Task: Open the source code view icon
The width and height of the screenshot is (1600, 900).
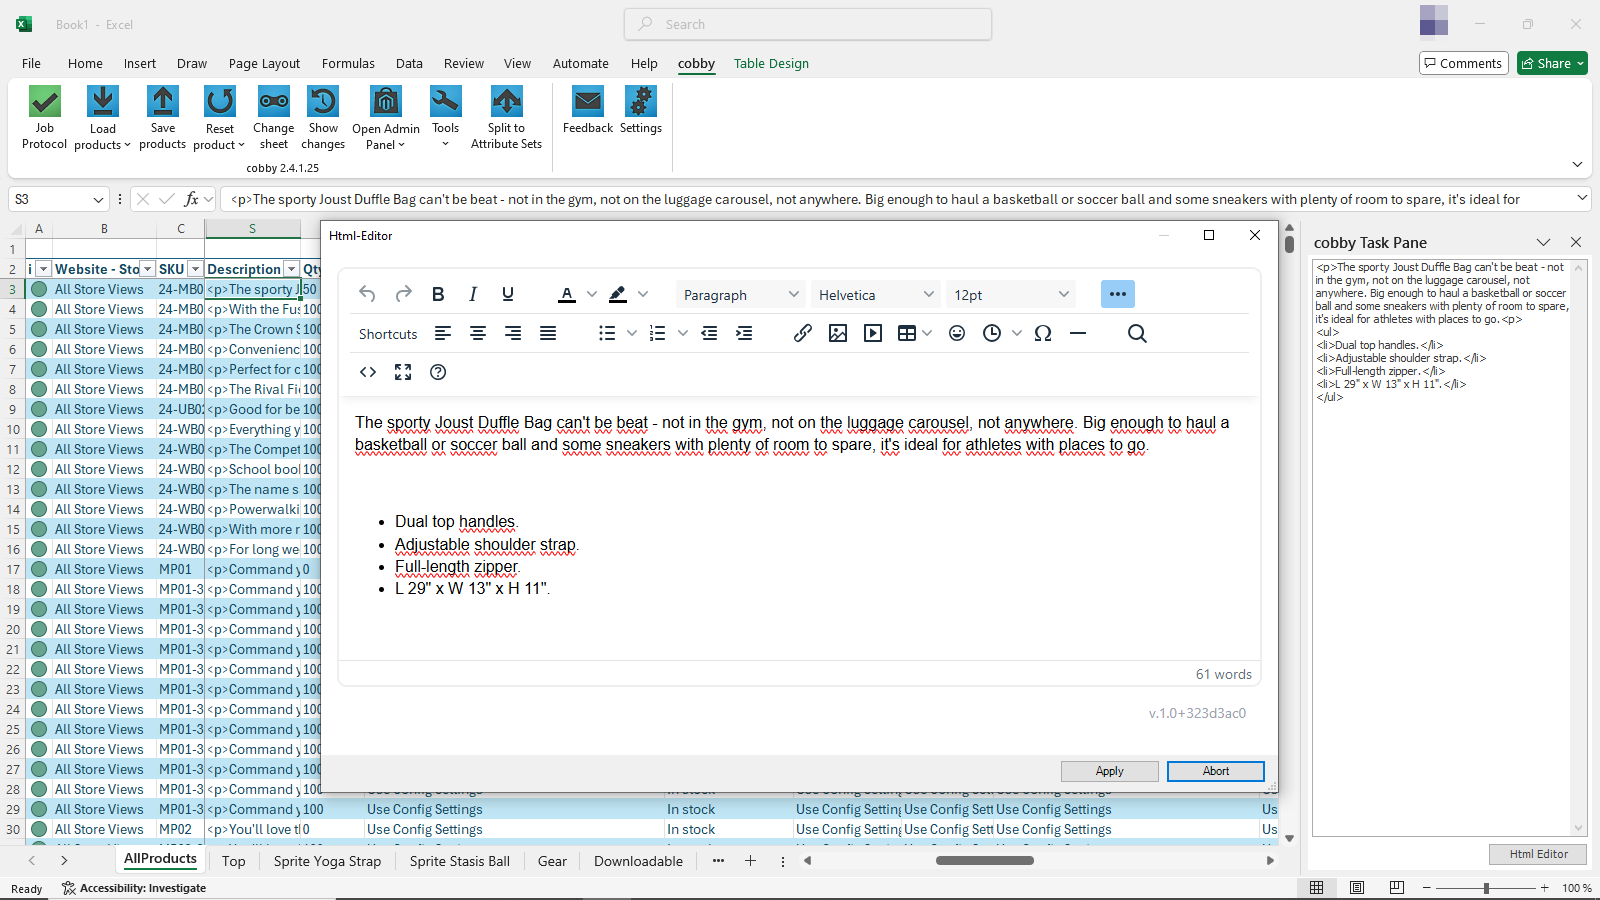Action: coord(368,372)
